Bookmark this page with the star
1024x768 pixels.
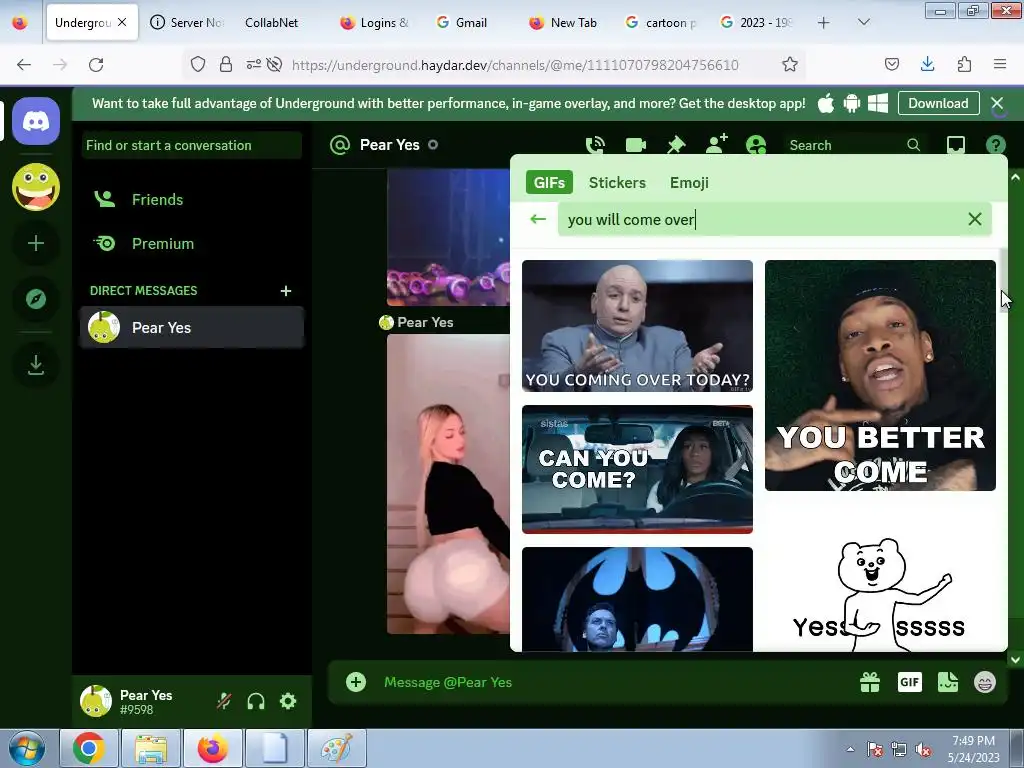pos(790,64)
